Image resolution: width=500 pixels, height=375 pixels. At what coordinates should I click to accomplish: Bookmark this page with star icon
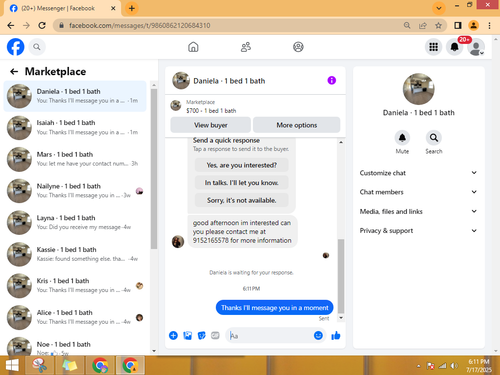438,25
